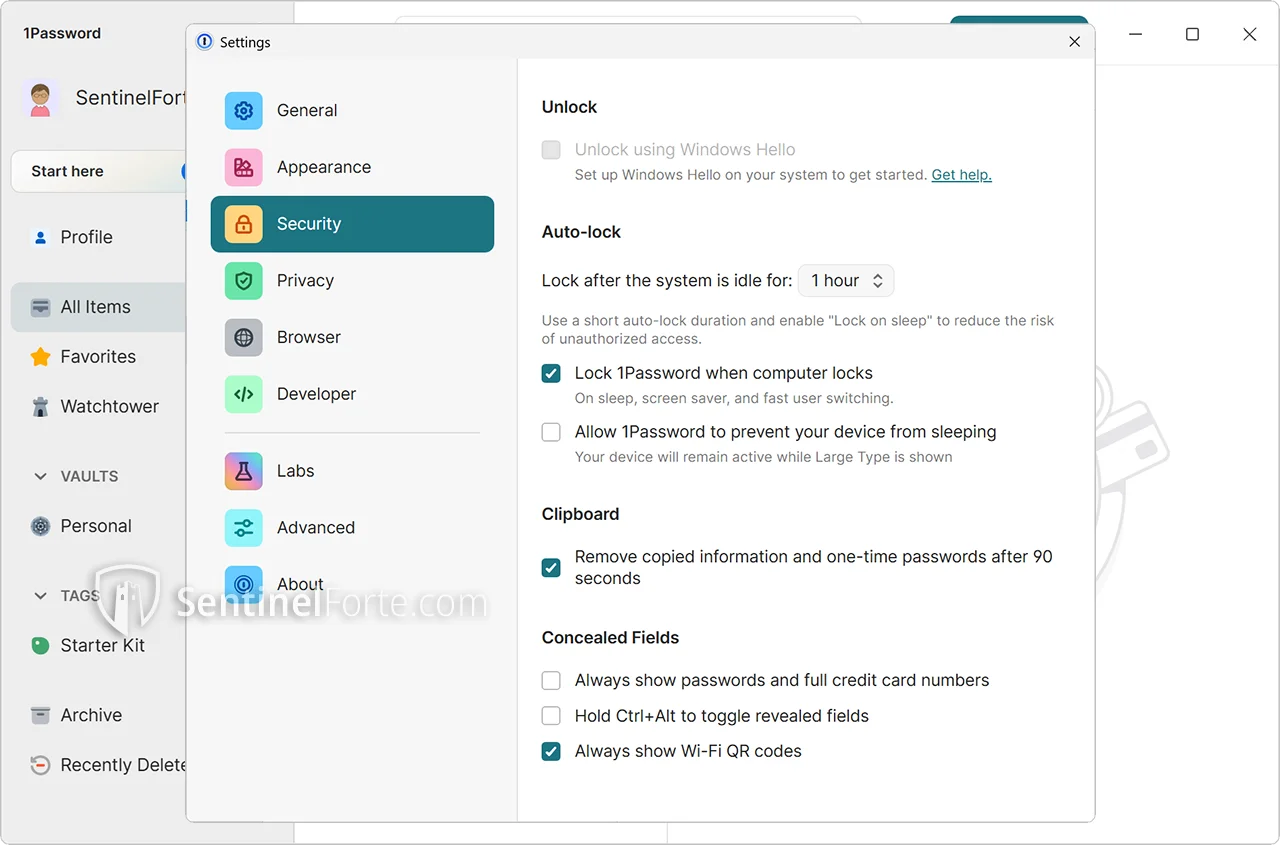Open Archive in the sidebar
1280x845 pixels.
point(98,715)
